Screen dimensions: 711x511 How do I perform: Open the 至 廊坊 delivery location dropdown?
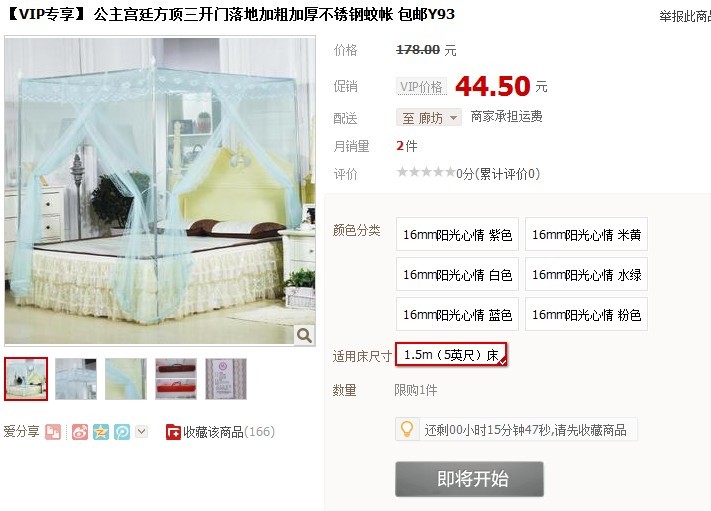pyautogui.click(x=429, y=117)
